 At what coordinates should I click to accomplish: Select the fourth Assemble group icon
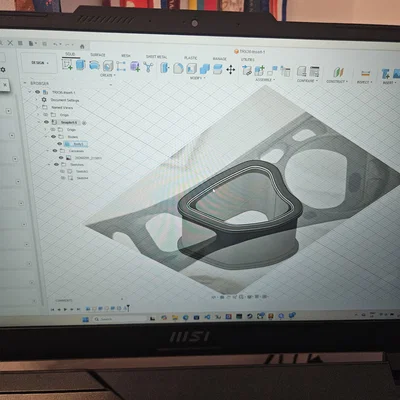(x=285, y=71)
